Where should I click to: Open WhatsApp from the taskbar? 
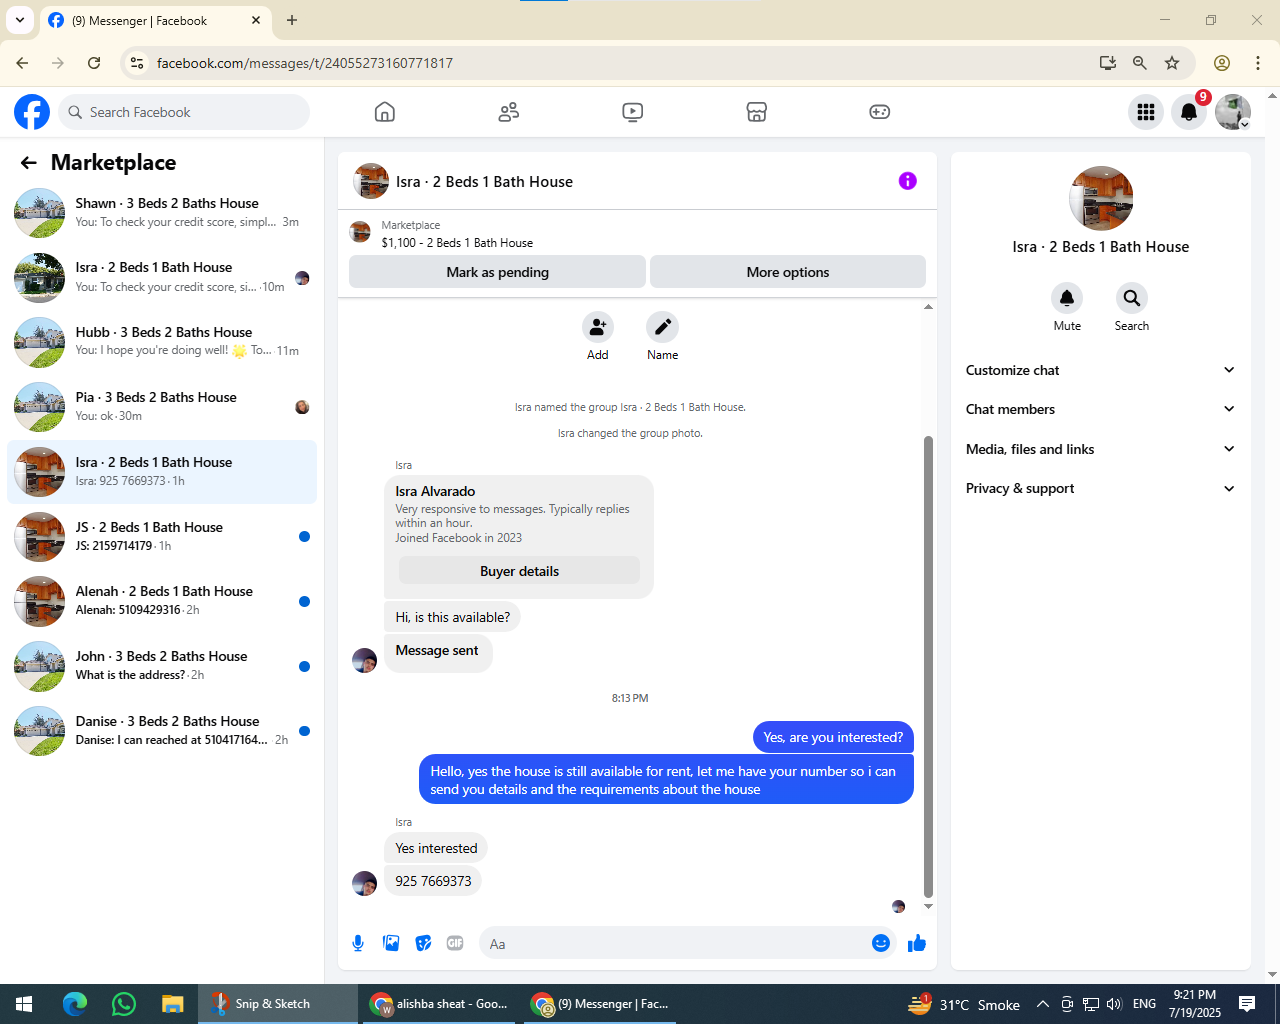tap(124, 1004)
